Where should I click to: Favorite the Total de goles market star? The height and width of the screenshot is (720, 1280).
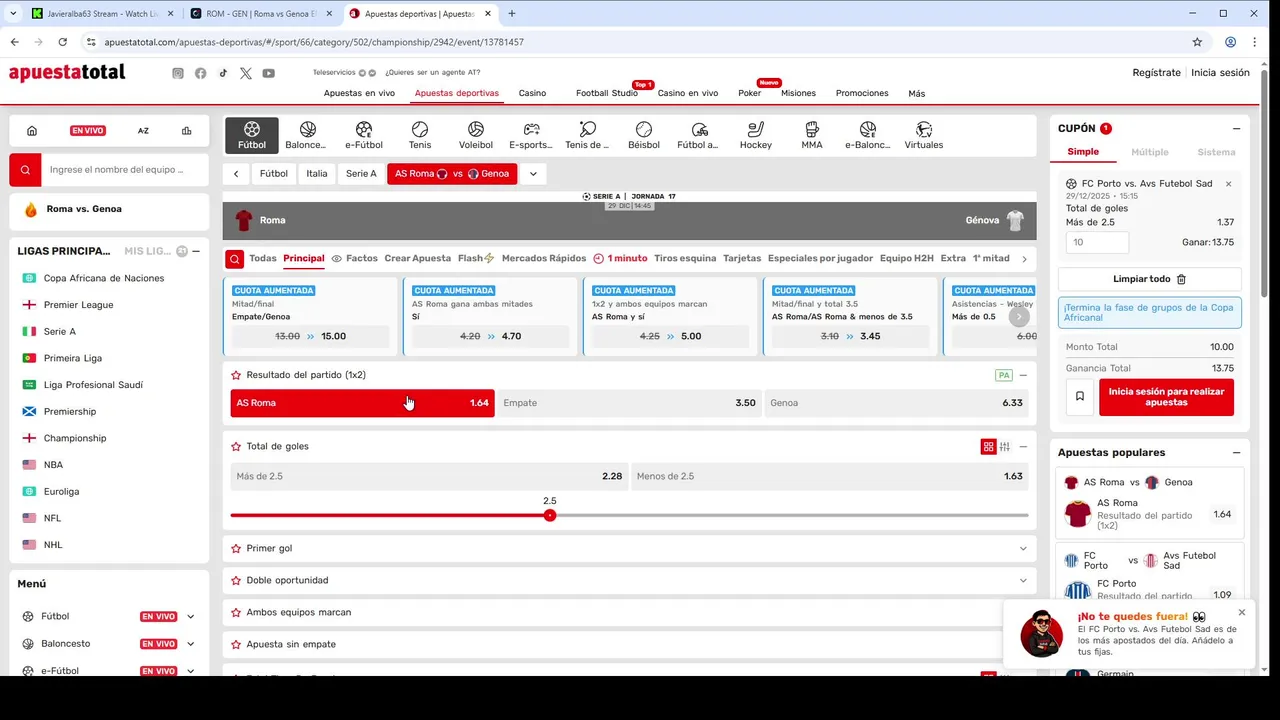[x=236, y=447]
